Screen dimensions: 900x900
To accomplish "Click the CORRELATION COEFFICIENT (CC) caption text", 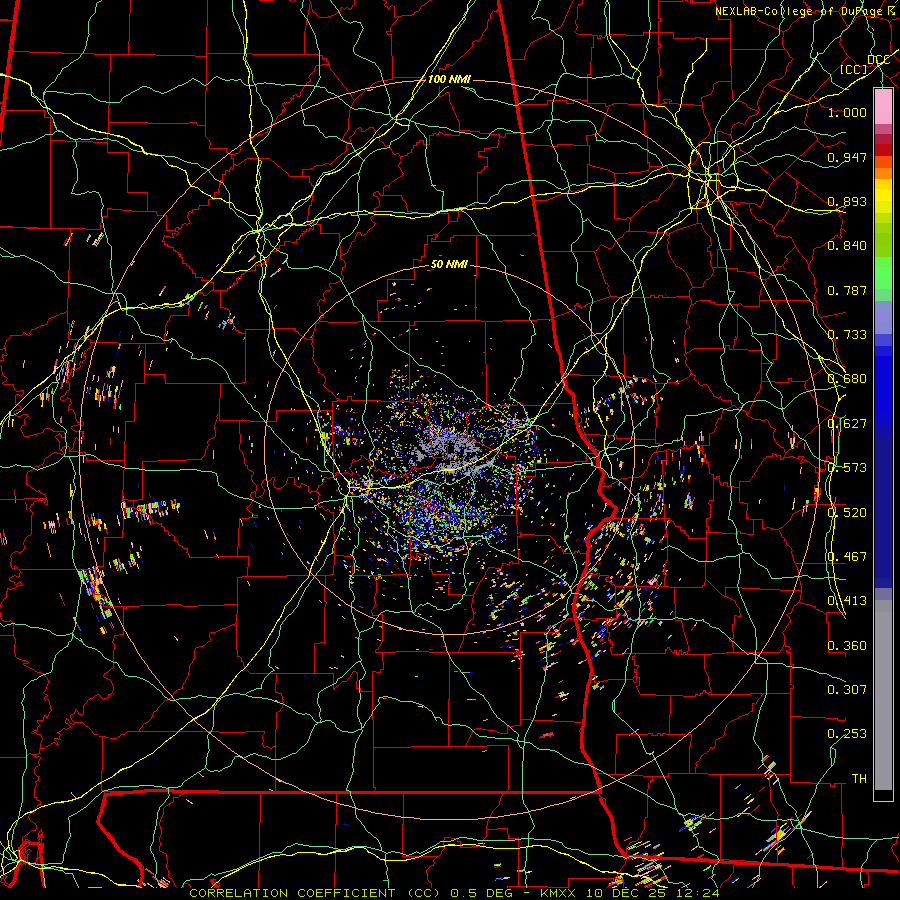I will coord(315,893).
